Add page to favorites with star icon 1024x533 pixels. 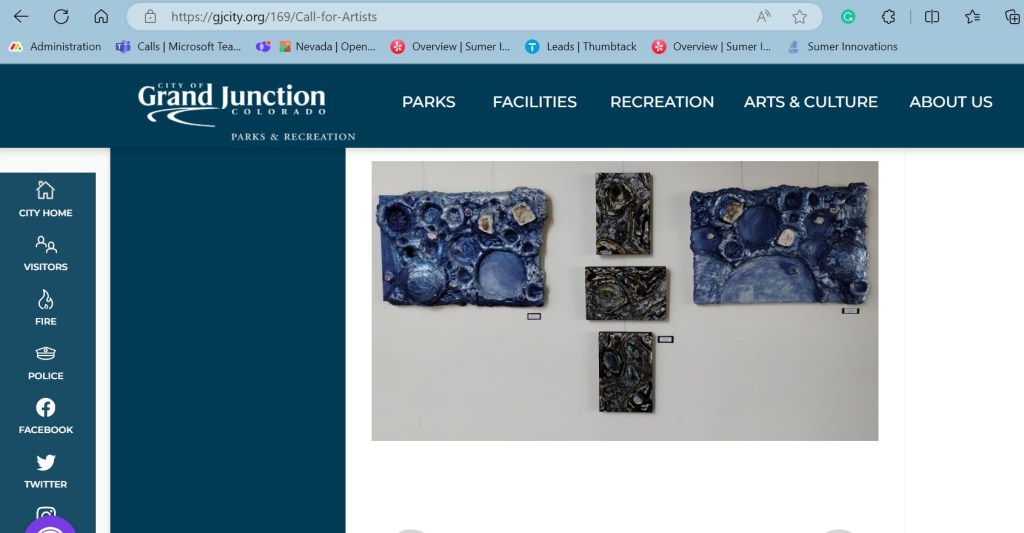[799, 17]
